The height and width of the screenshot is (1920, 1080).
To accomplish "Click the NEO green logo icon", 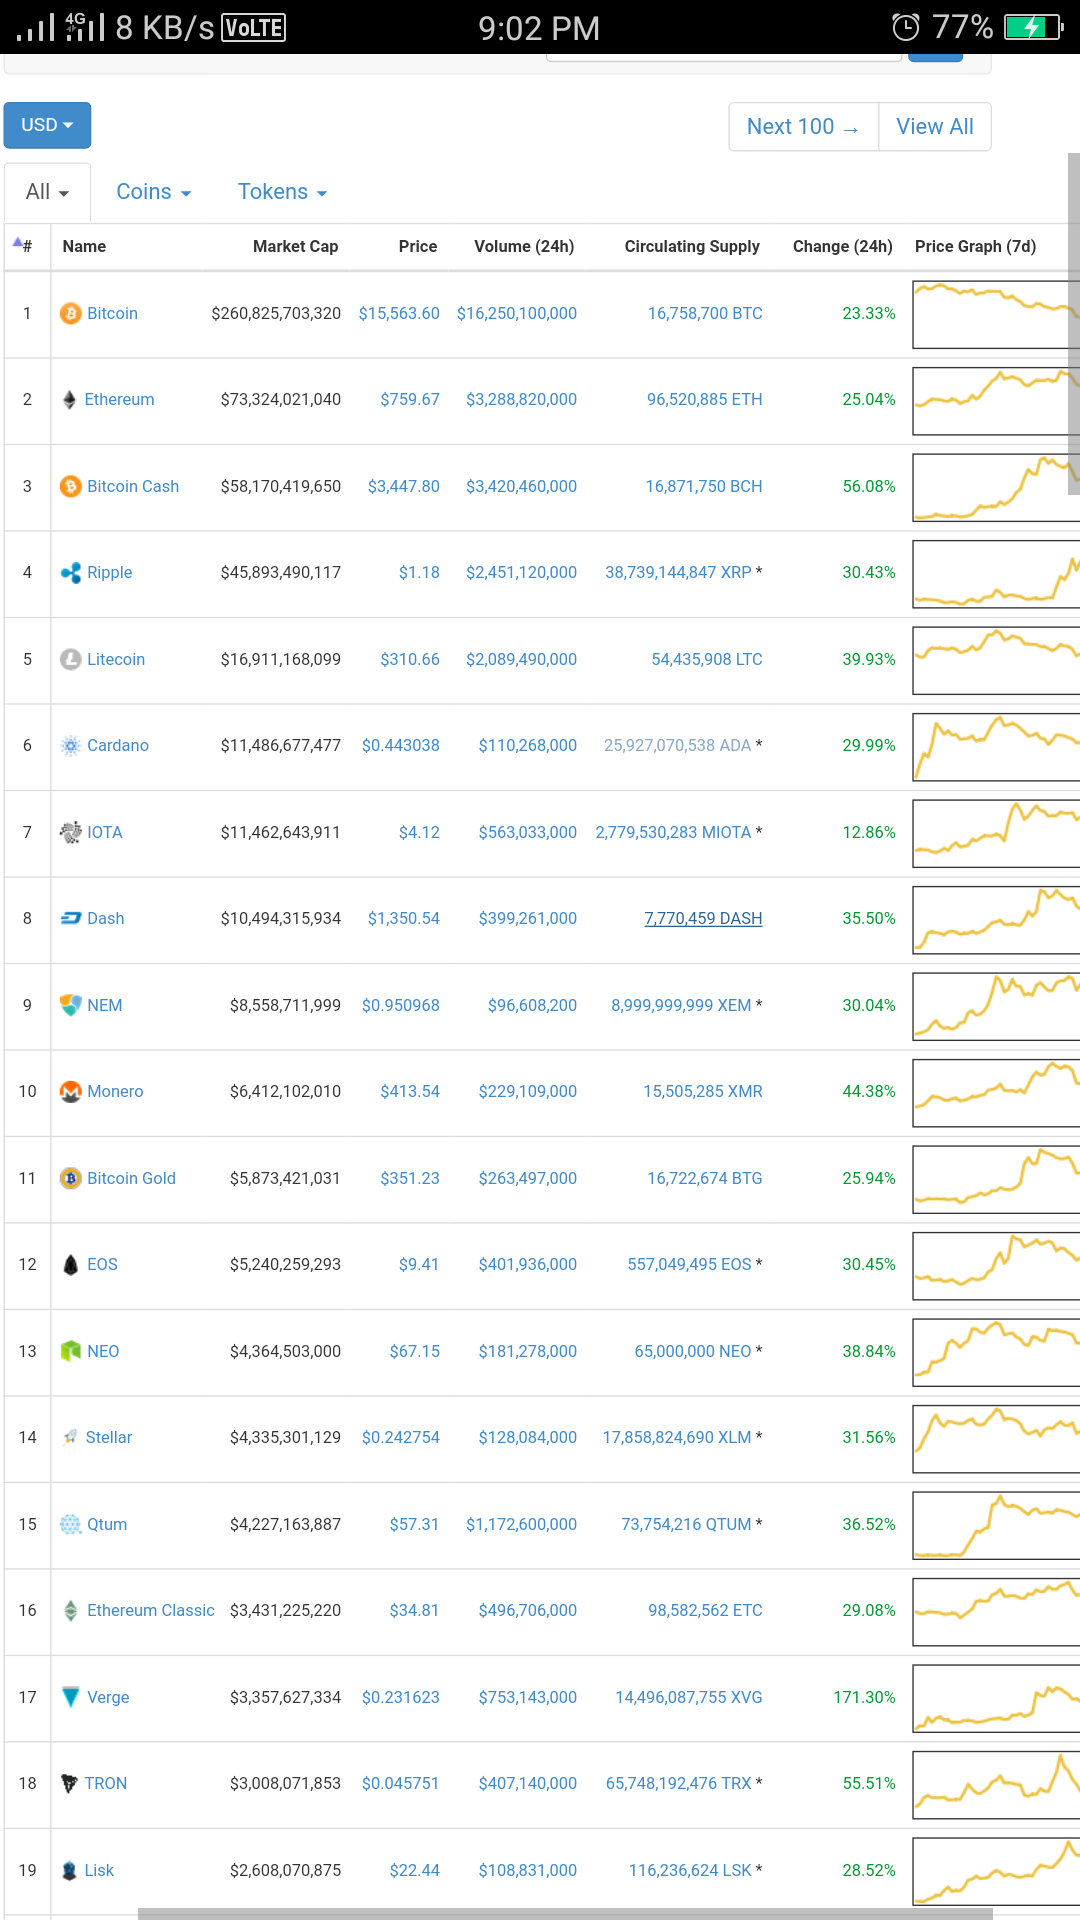I will pyautogui.click(x=70, y=1352).
